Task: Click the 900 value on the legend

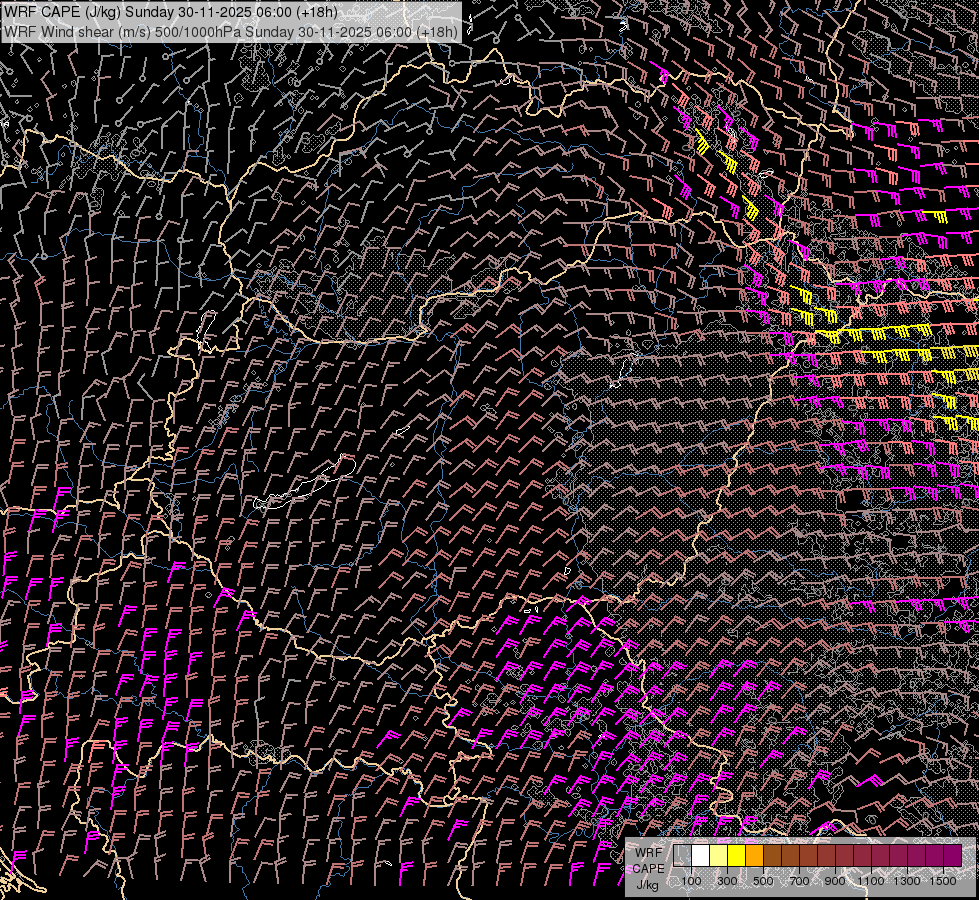Action: 835,881
